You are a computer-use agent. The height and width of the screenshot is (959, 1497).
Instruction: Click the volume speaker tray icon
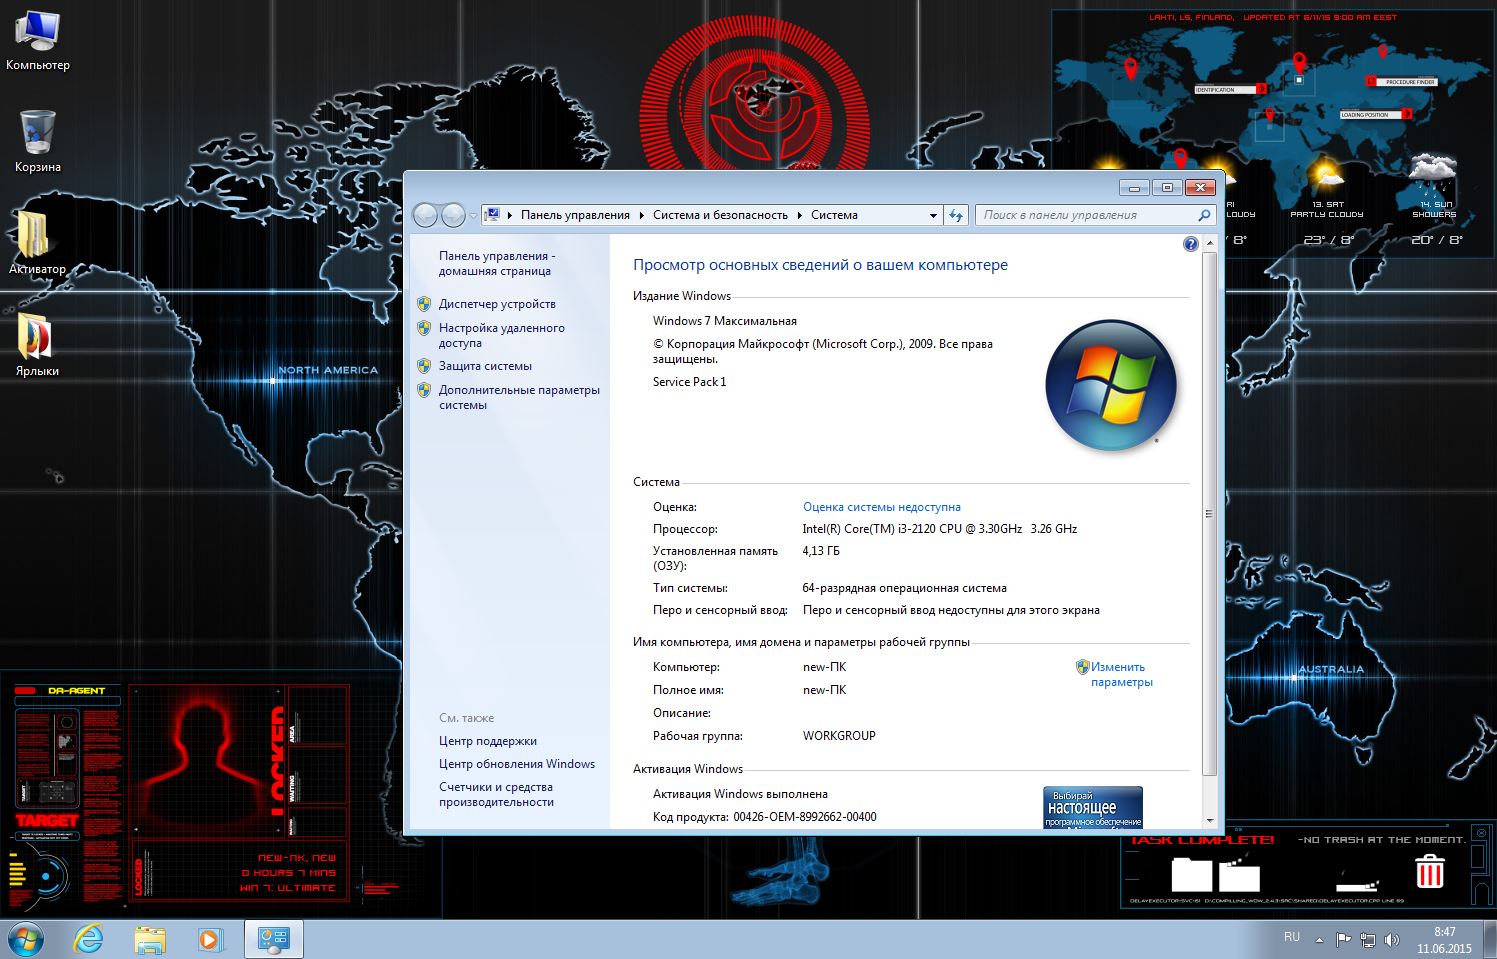coord(1391,940)
